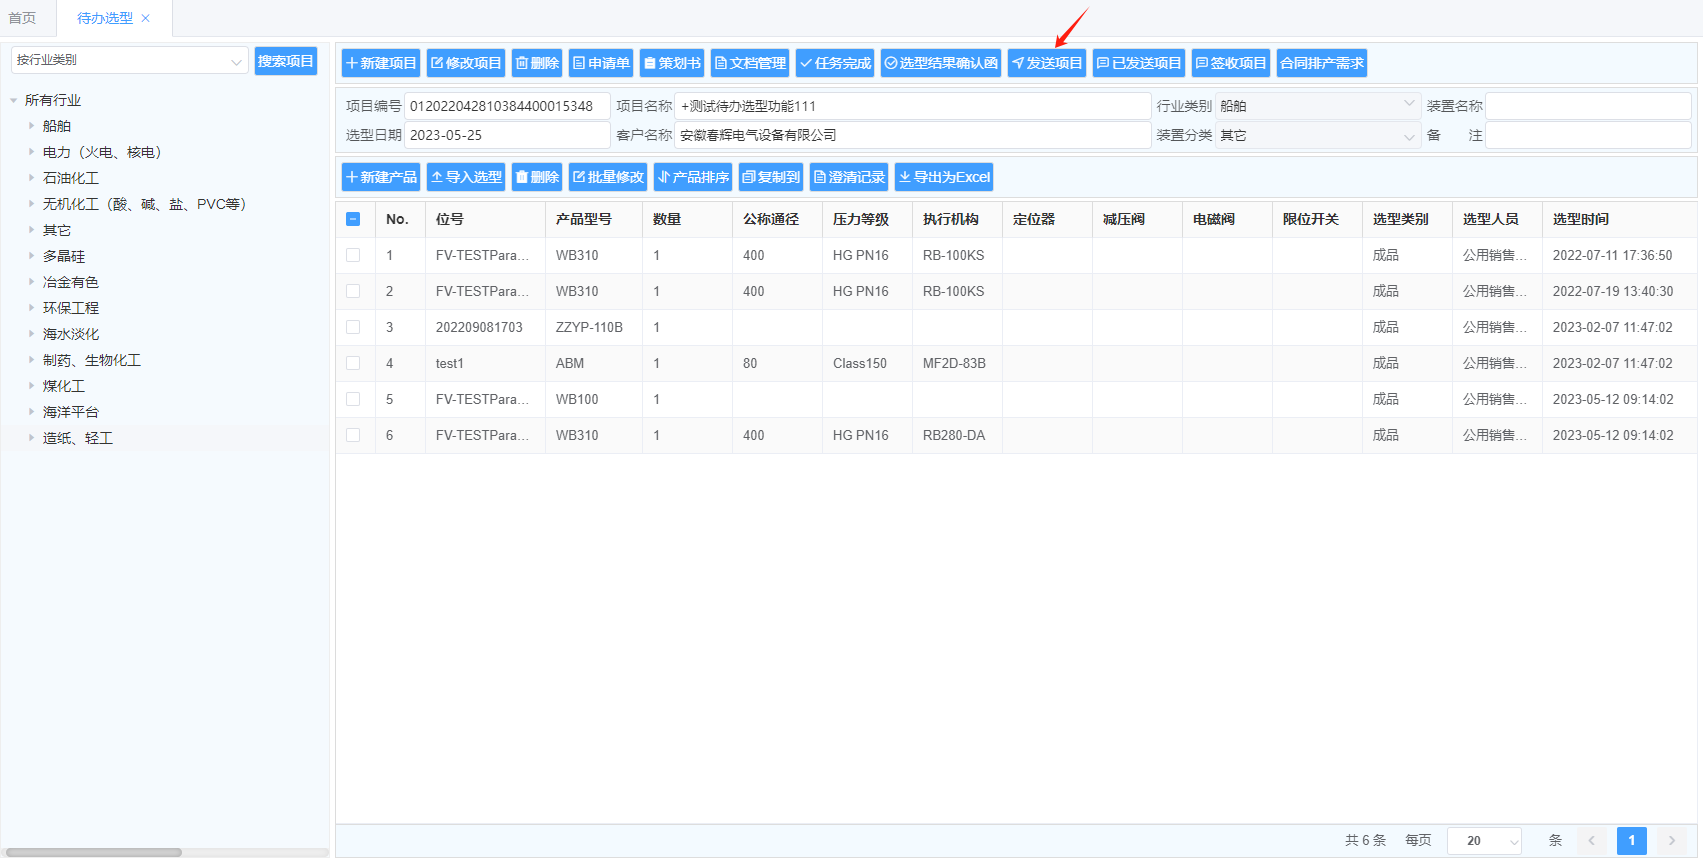Close the 待办选型 tab
Image resolution: width=1703 pixels, height=860 pixels.
coord(146,18)
